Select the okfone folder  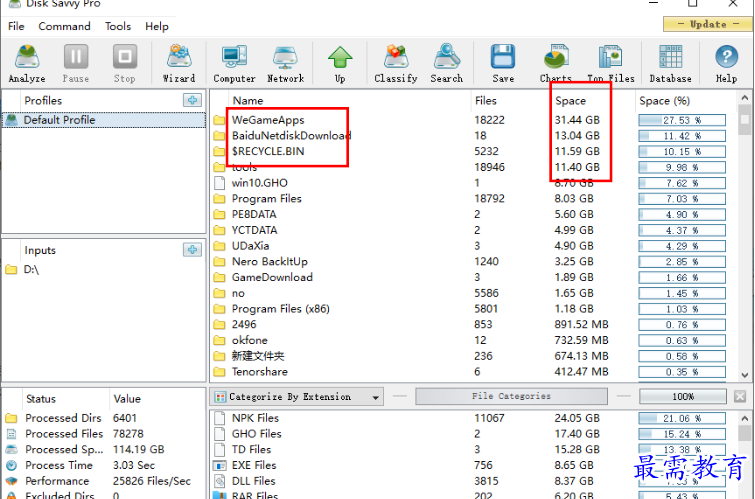coord(473,340)
